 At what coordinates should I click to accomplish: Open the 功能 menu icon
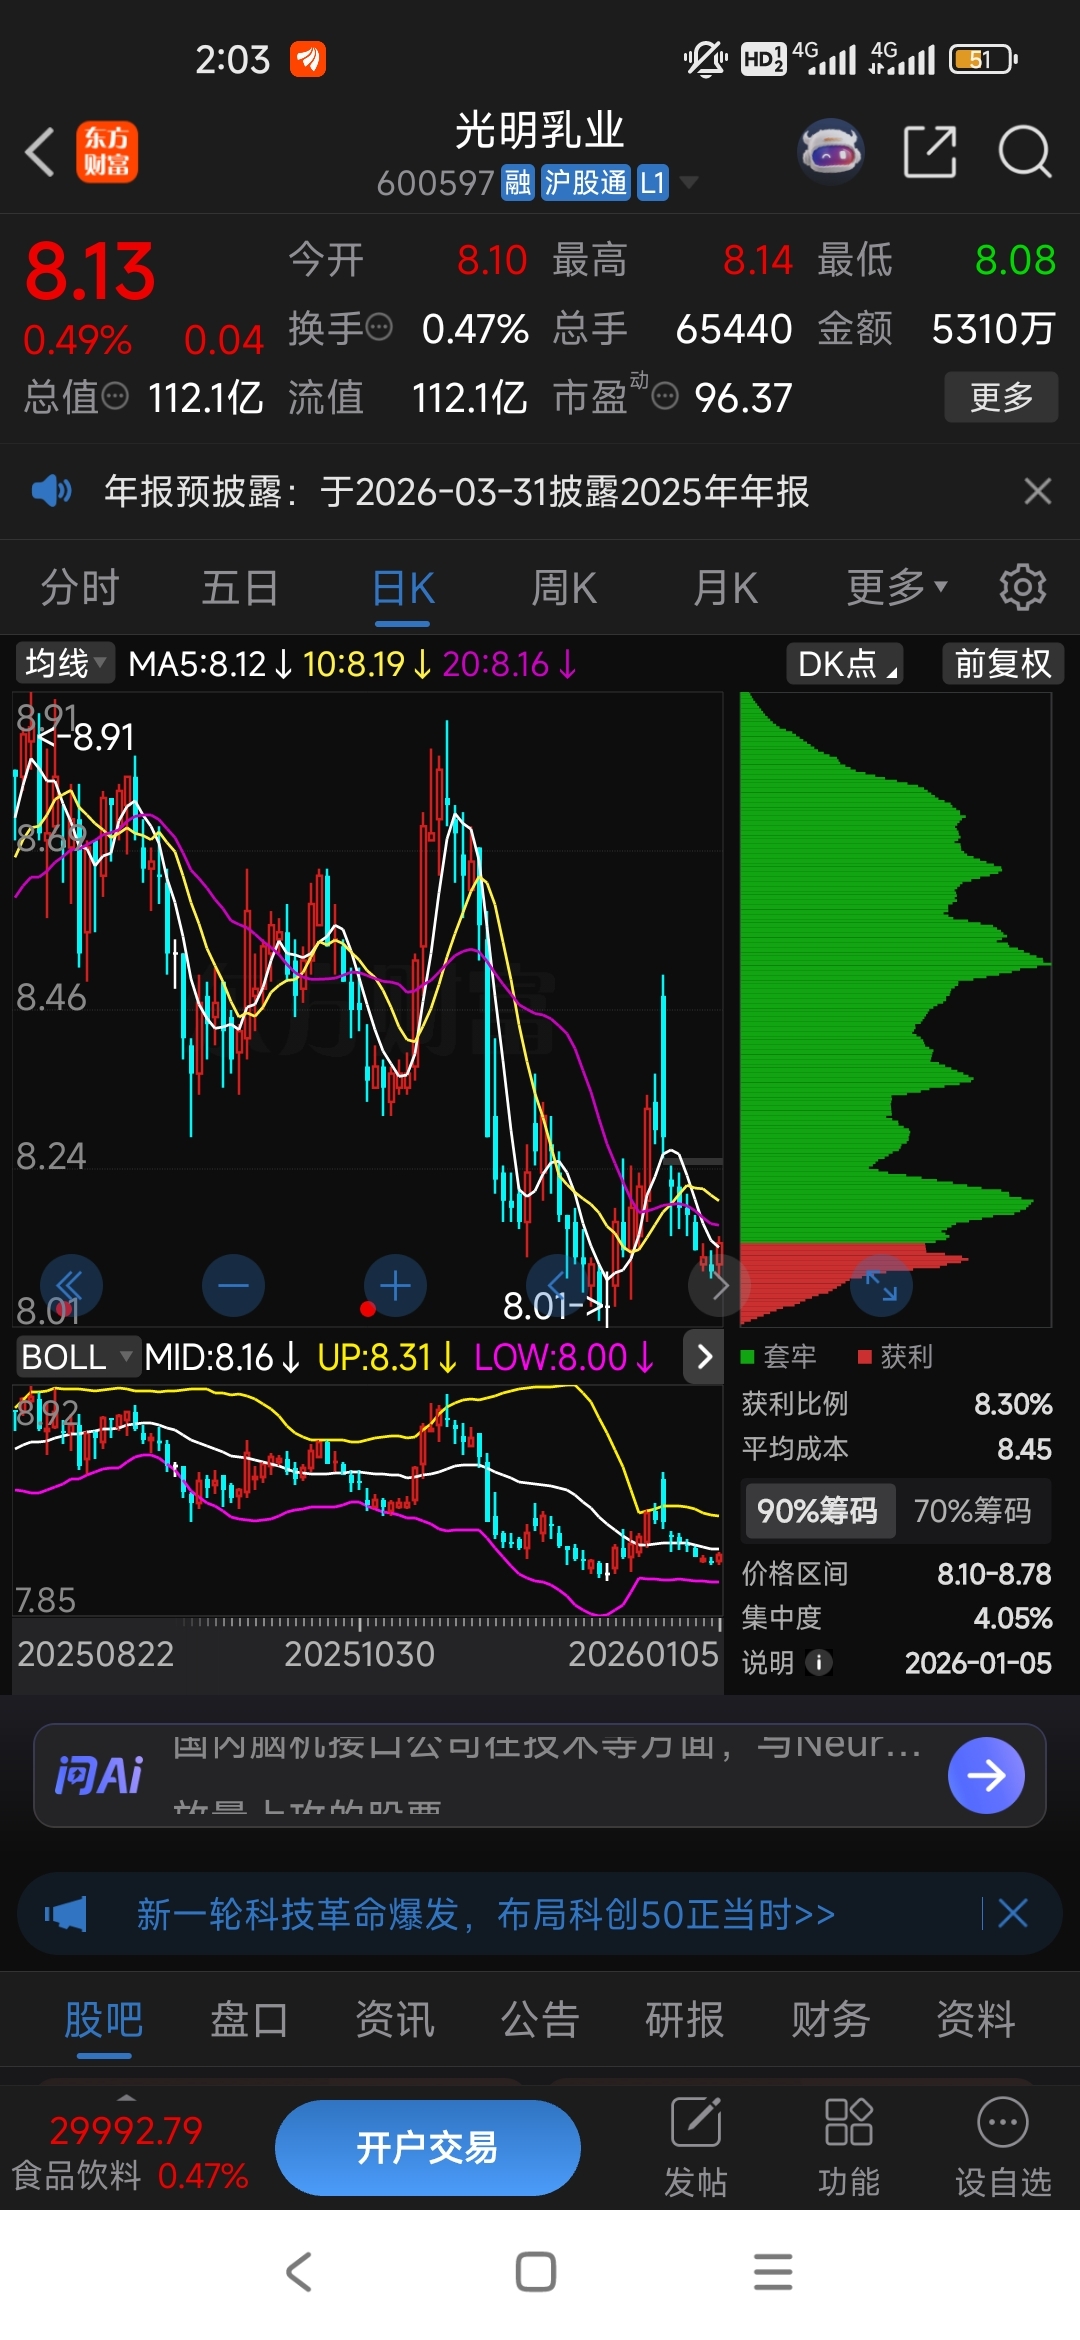click(849, 2146)
